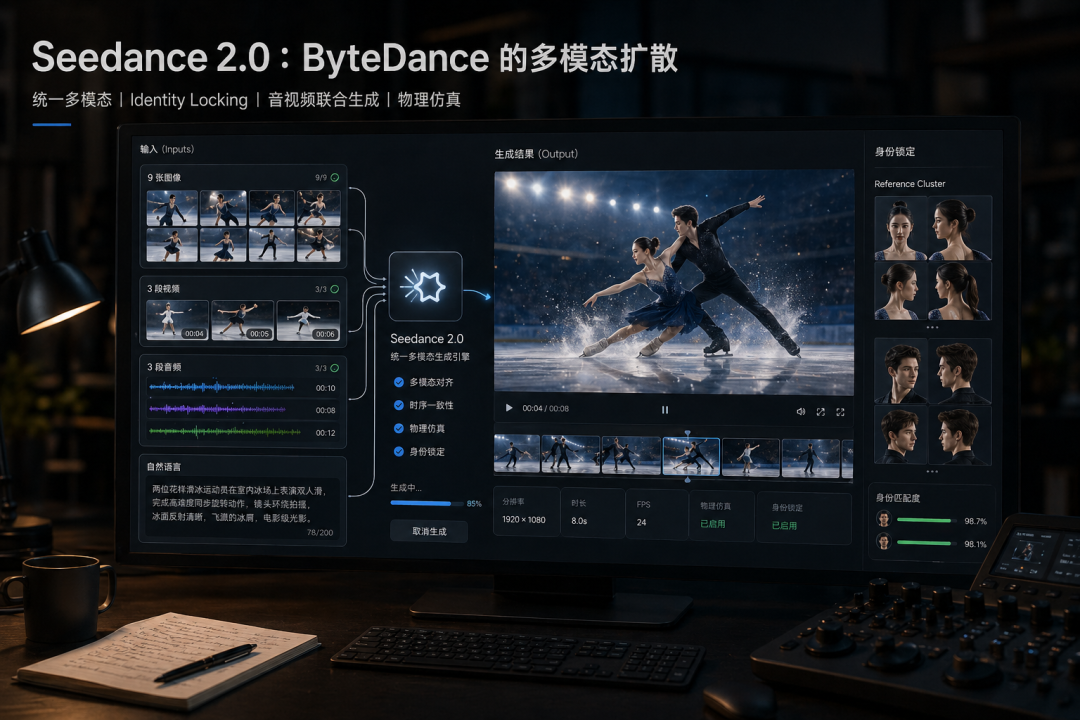Click the 98.7% identity match green bar
This screenshot has height=720, width=1080.
pos(927,520)
